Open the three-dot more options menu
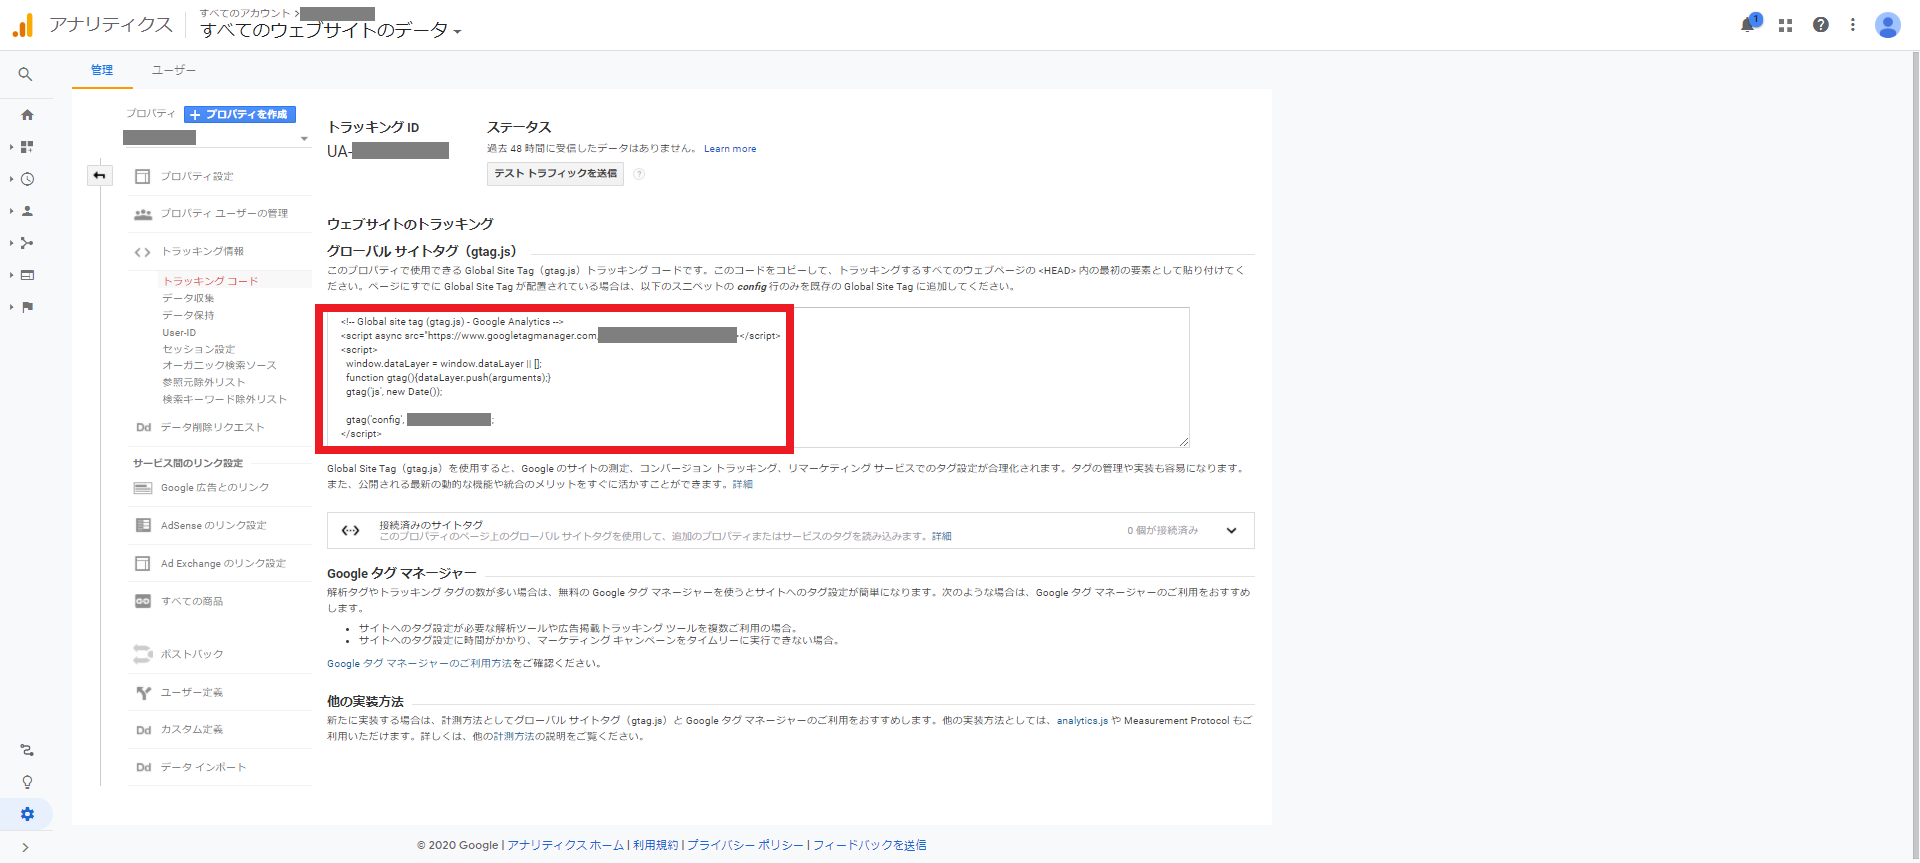 point(1853,25)
